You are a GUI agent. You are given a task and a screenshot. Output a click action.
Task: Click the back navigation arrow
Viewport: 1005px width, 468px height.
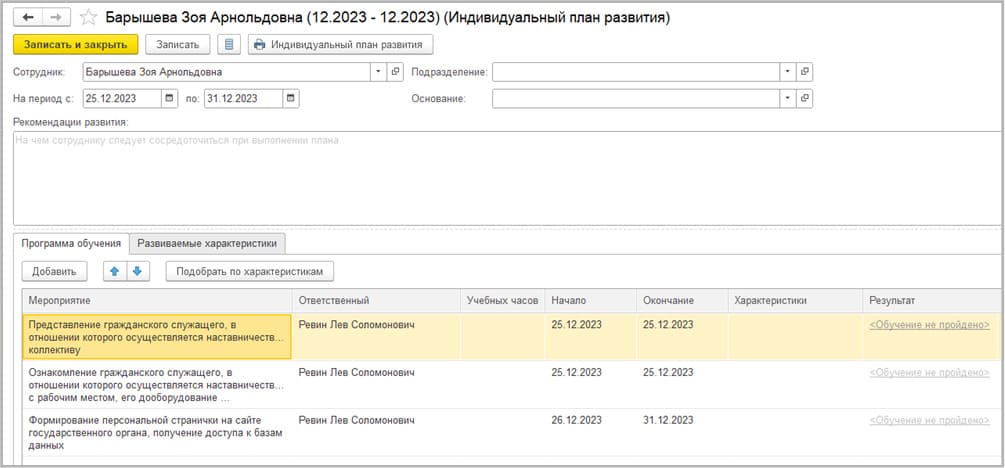coord(28,17)
